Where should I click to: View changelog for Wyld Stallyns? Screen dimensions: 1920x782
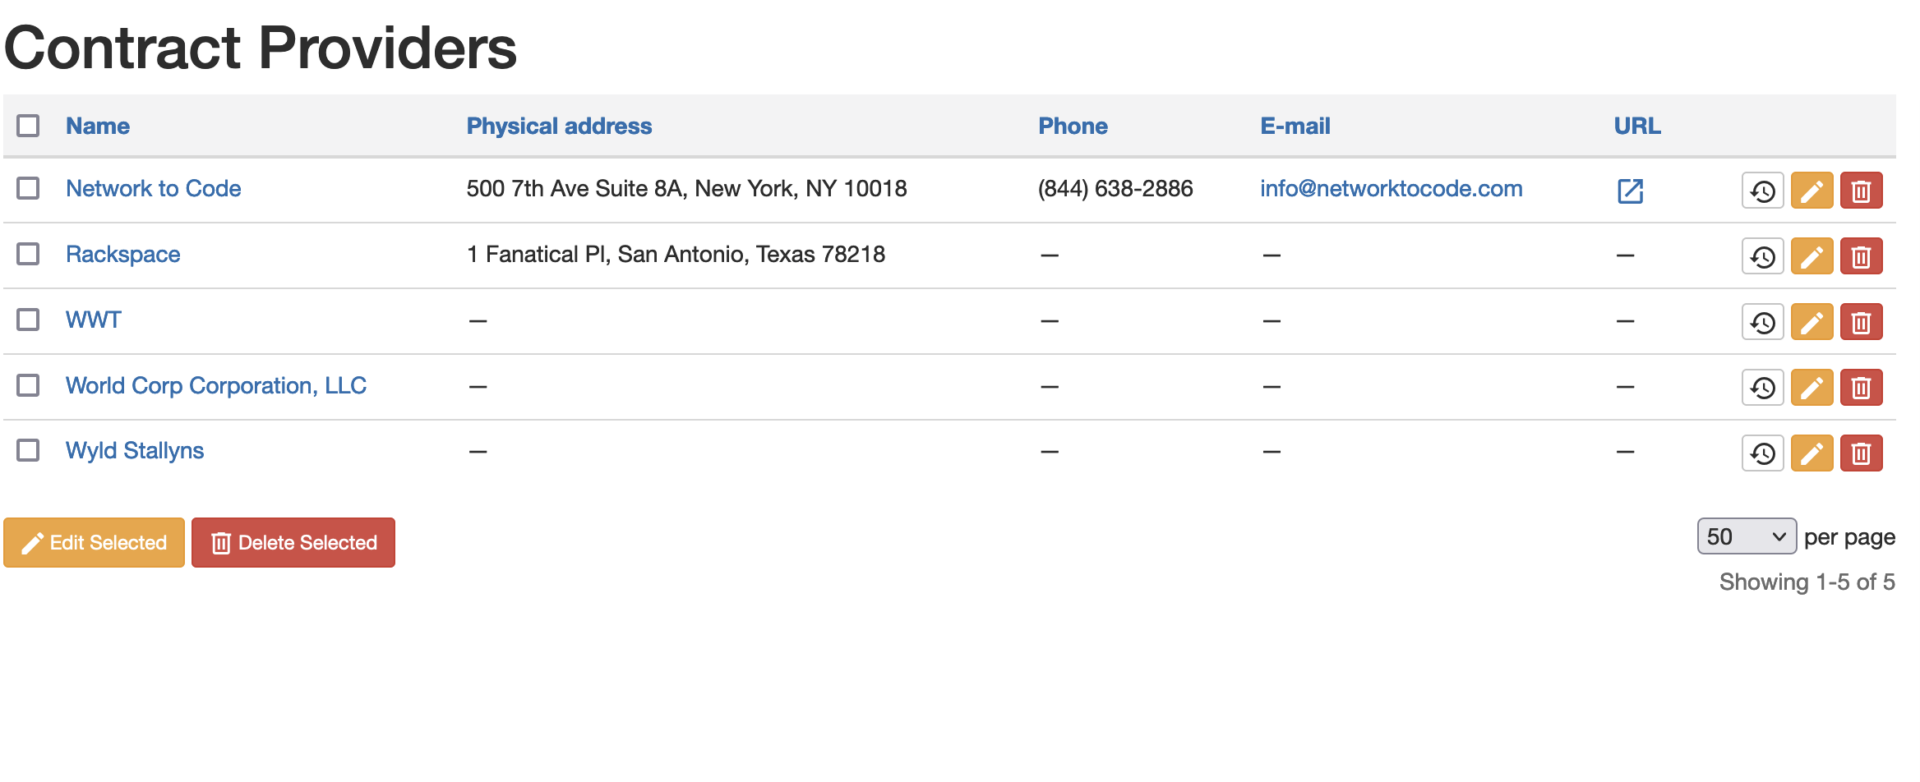pos(1762,453)
